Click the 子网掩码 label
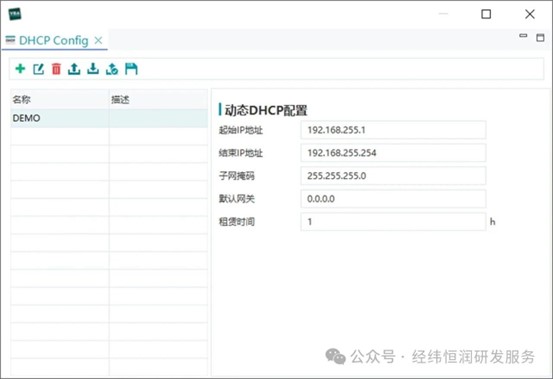Viewport: 553px width, 379px height. 237,176
